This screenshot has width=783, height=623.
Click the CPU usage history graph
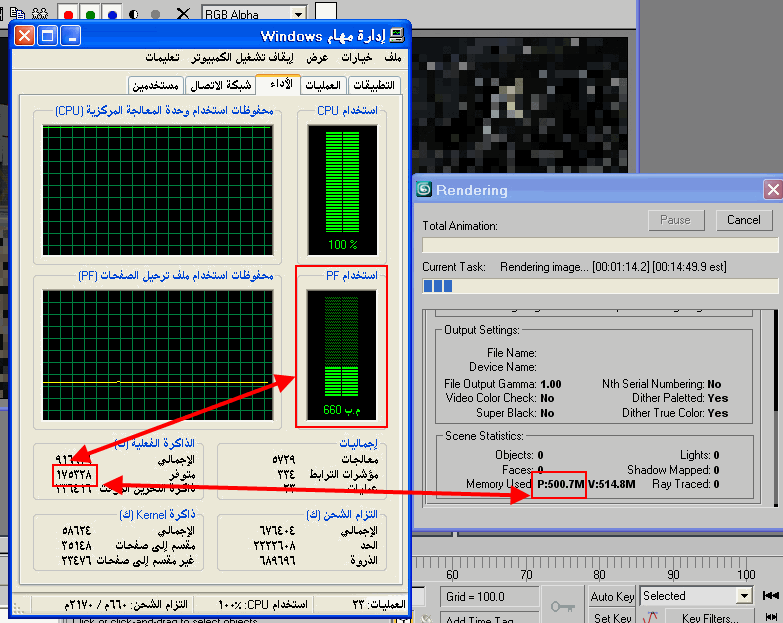pyautogui.click(x=158, y=190)
